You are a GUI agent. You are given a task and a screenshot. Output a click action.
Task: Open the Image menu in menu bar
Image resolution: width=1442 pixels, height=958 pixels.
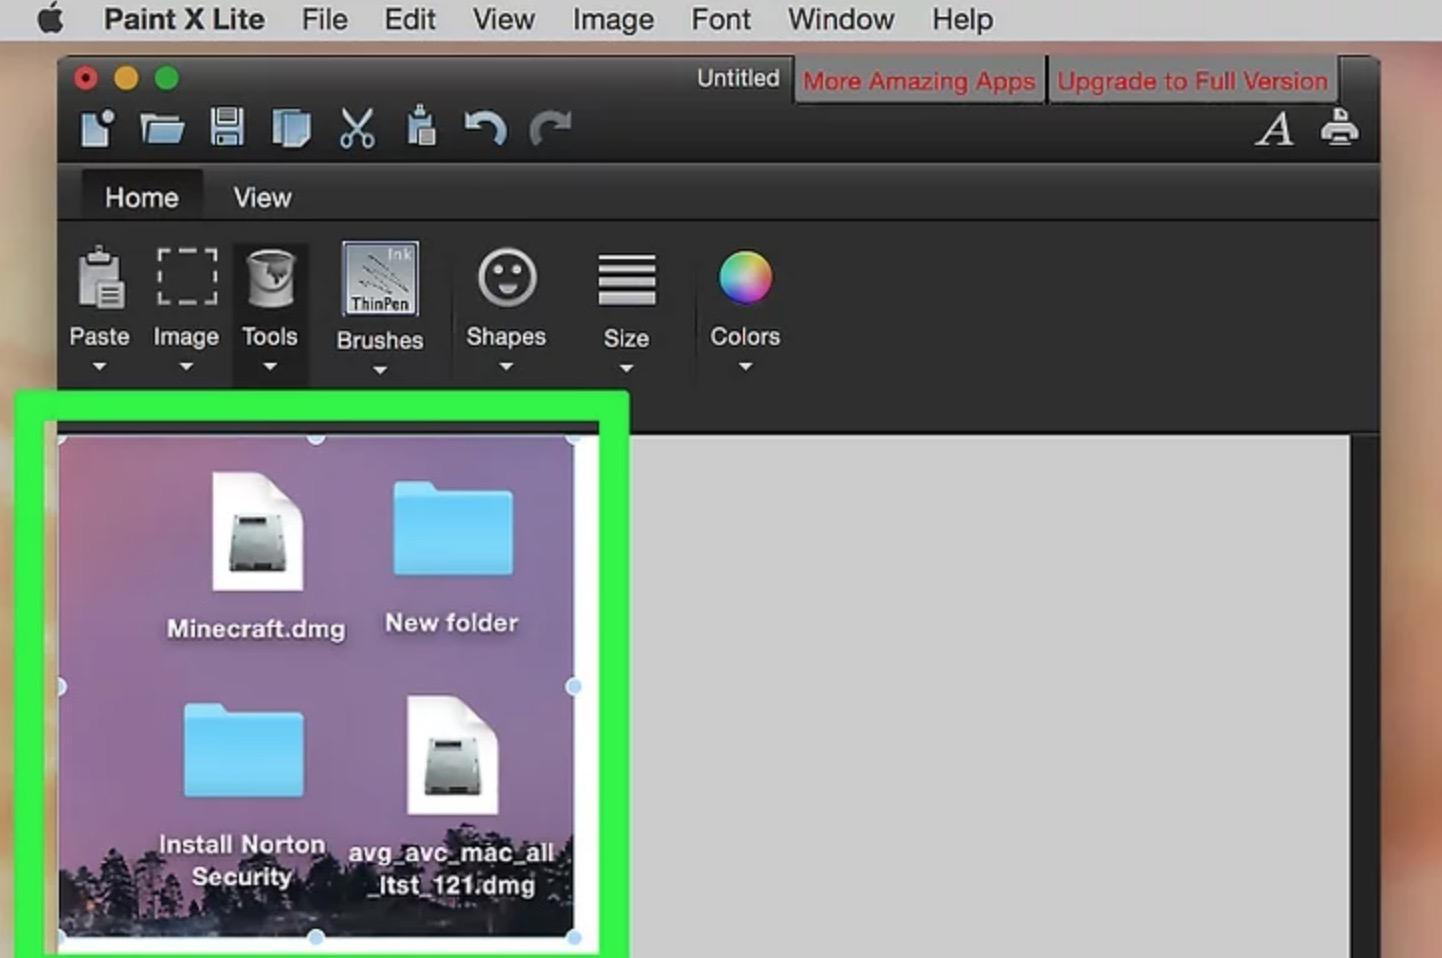[612, 20]
